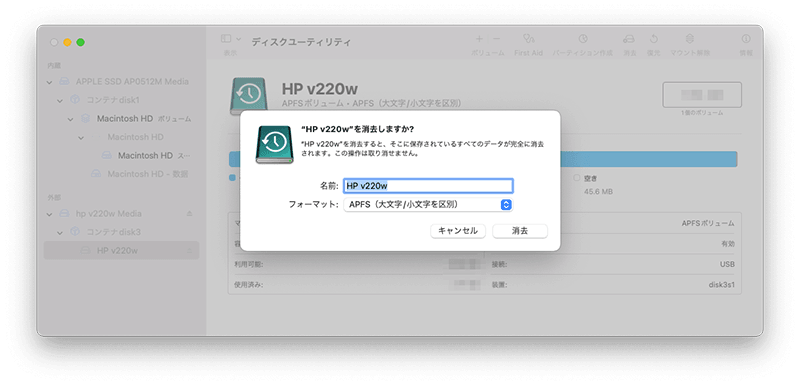
Task: Click the 消去 button in the erase dialog
Action: point(519,231)
